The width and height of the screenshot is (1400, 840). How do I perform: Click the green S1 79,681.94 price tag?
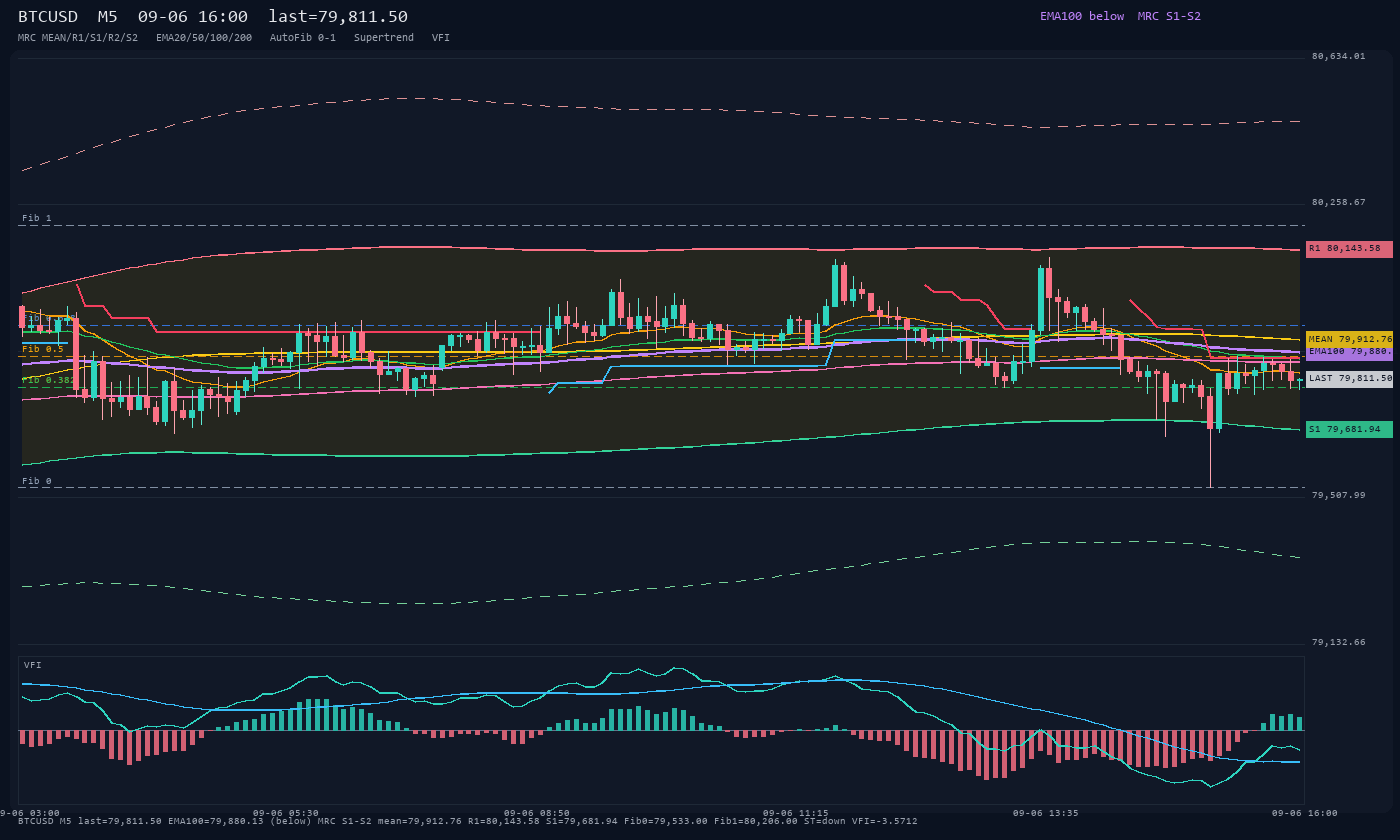(1349, 429)
